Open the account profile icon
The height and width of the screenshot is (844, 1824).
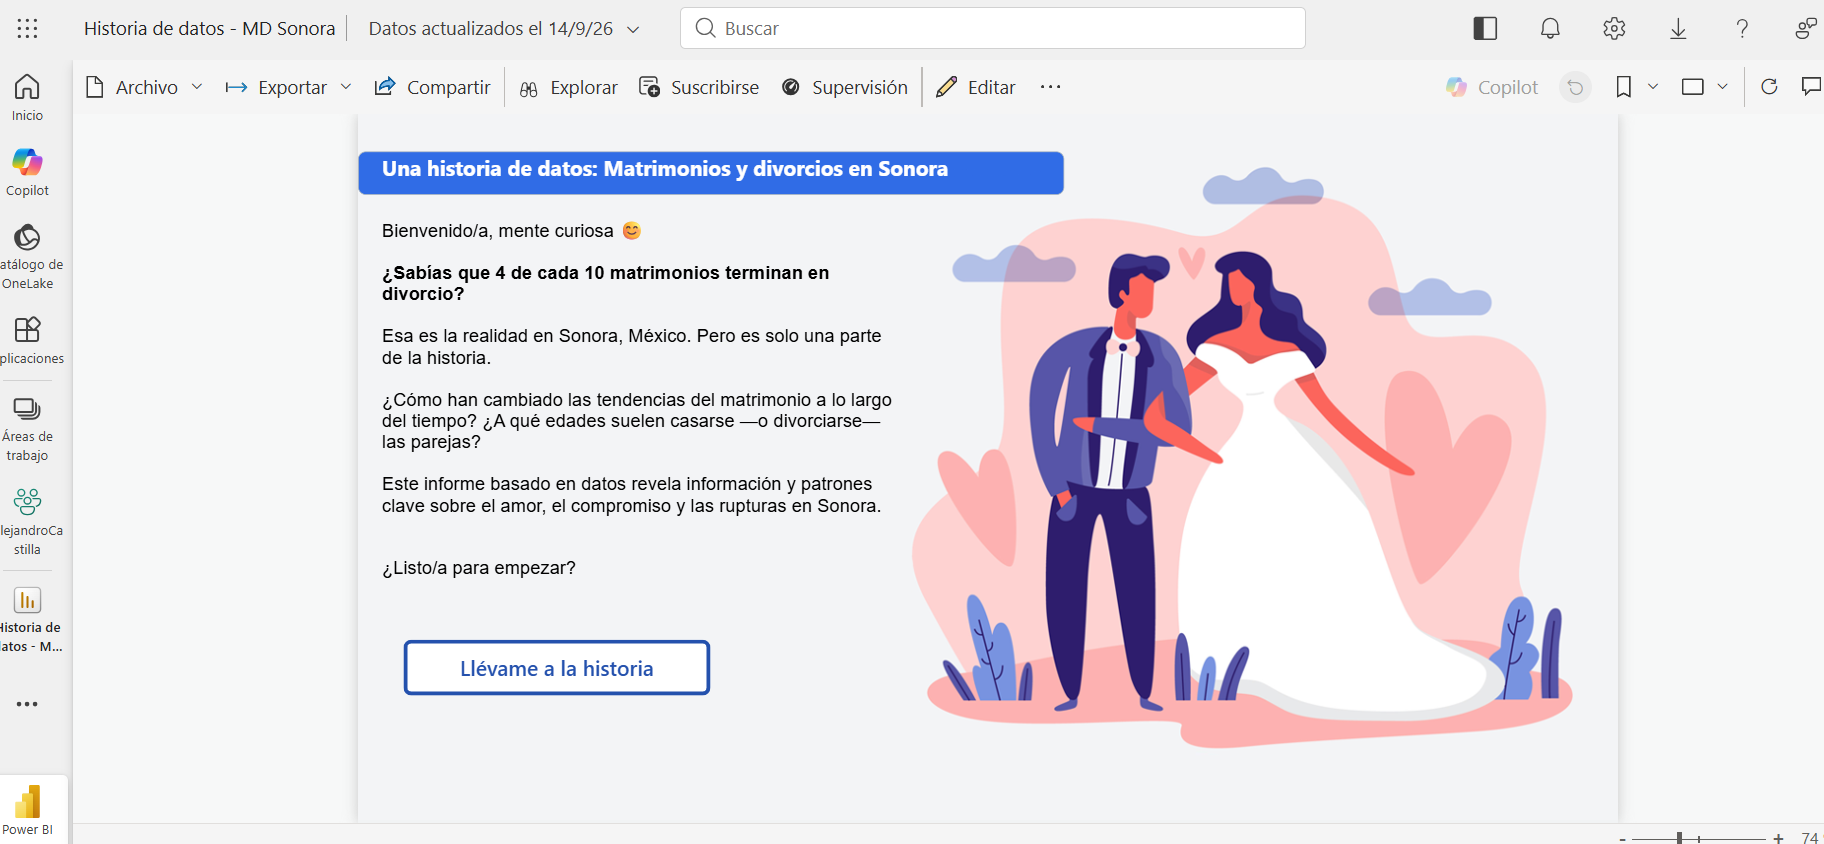[x=1806, y=28]
